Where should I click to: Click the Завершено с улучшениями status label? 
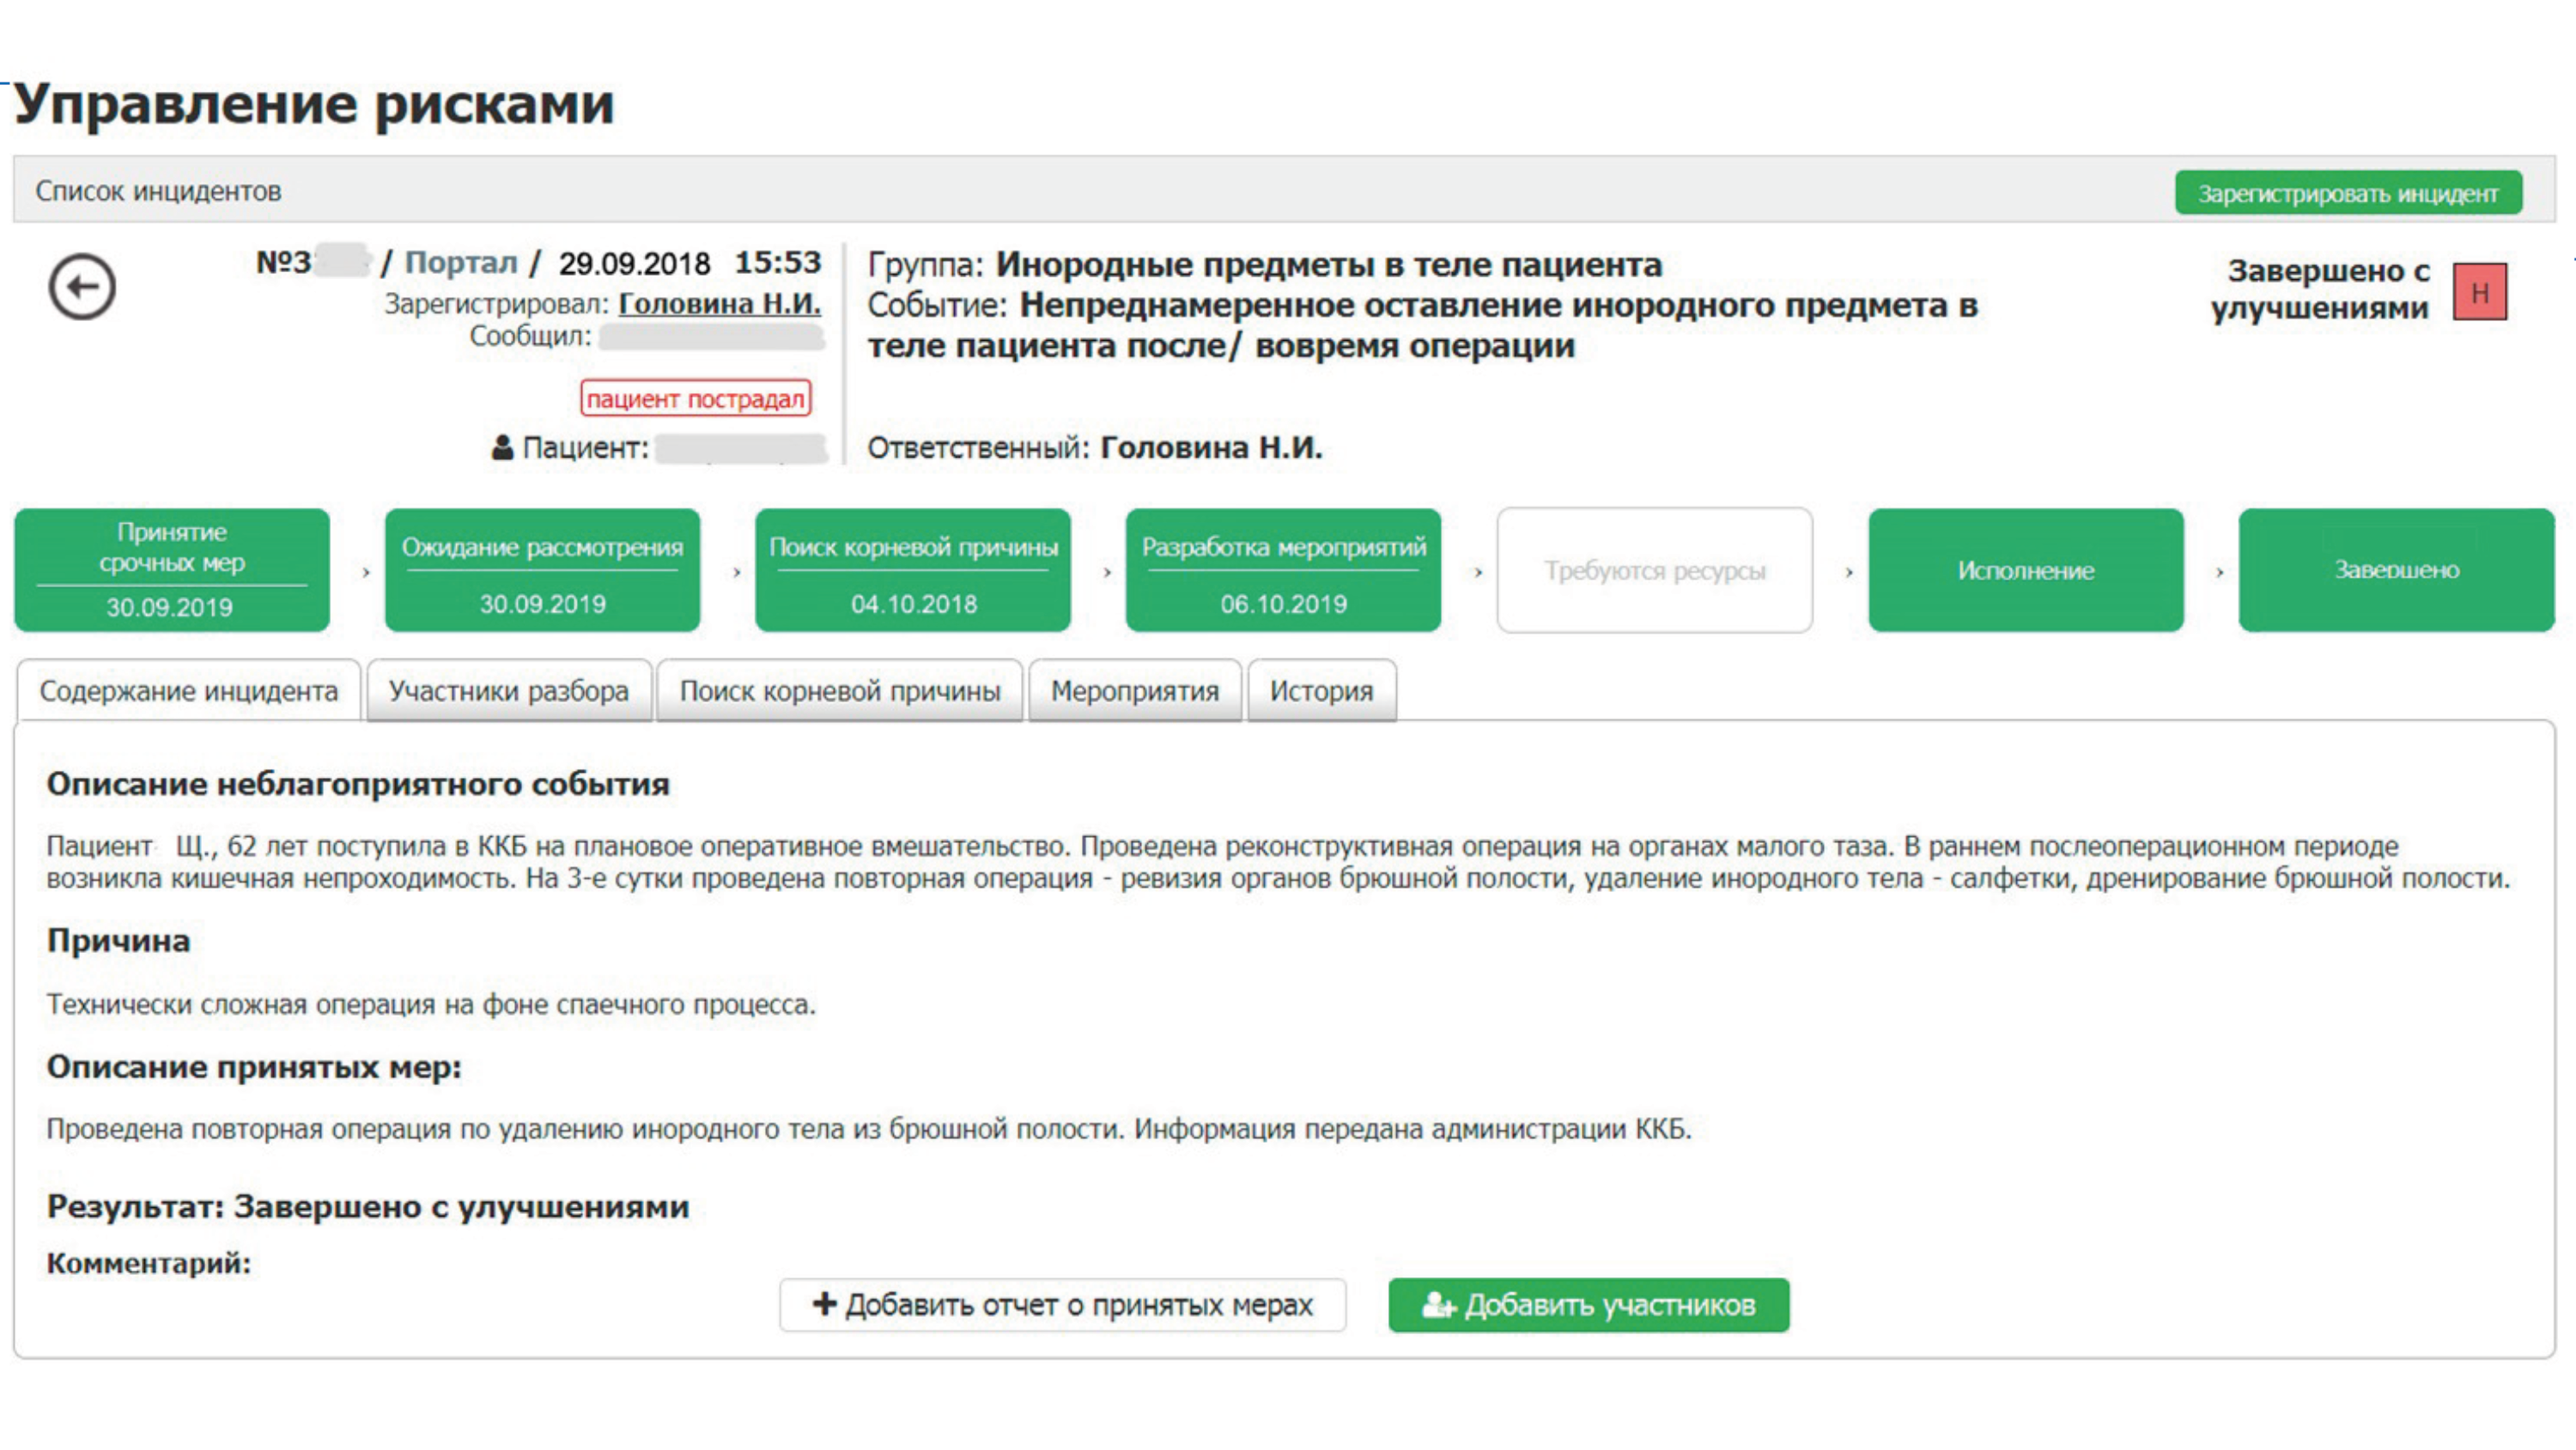click(2320, 289)
